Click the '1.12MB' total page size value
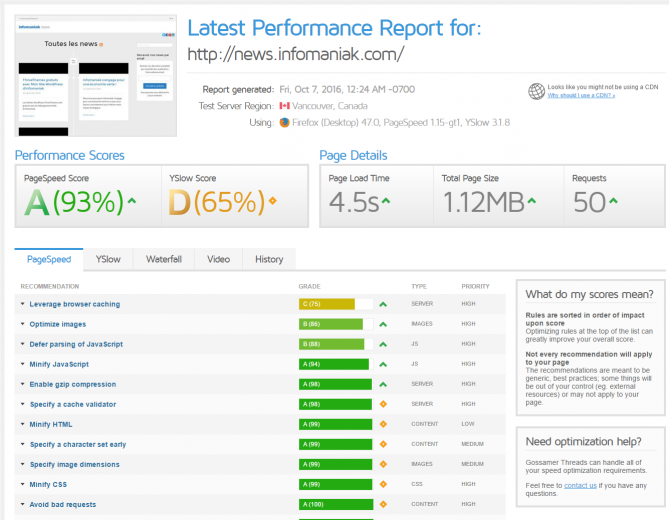Image resolution: width=669 pixels, height=520 pixels. [483, 202]
